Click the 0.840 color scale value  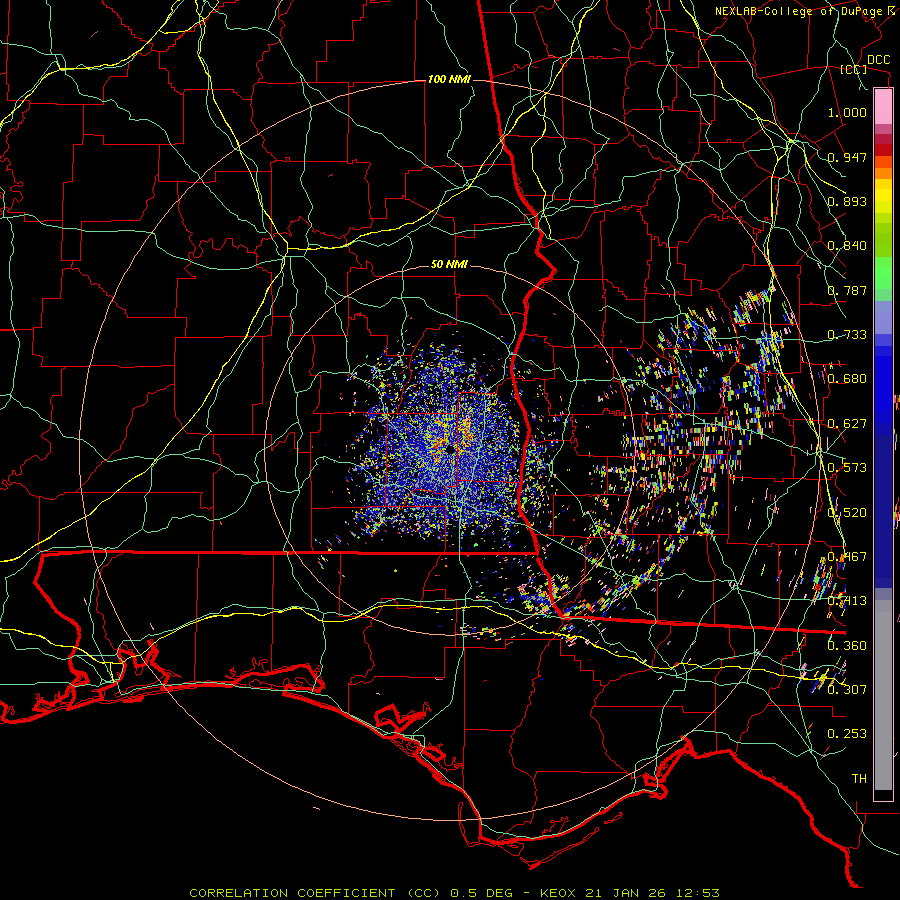pos(847,246)
